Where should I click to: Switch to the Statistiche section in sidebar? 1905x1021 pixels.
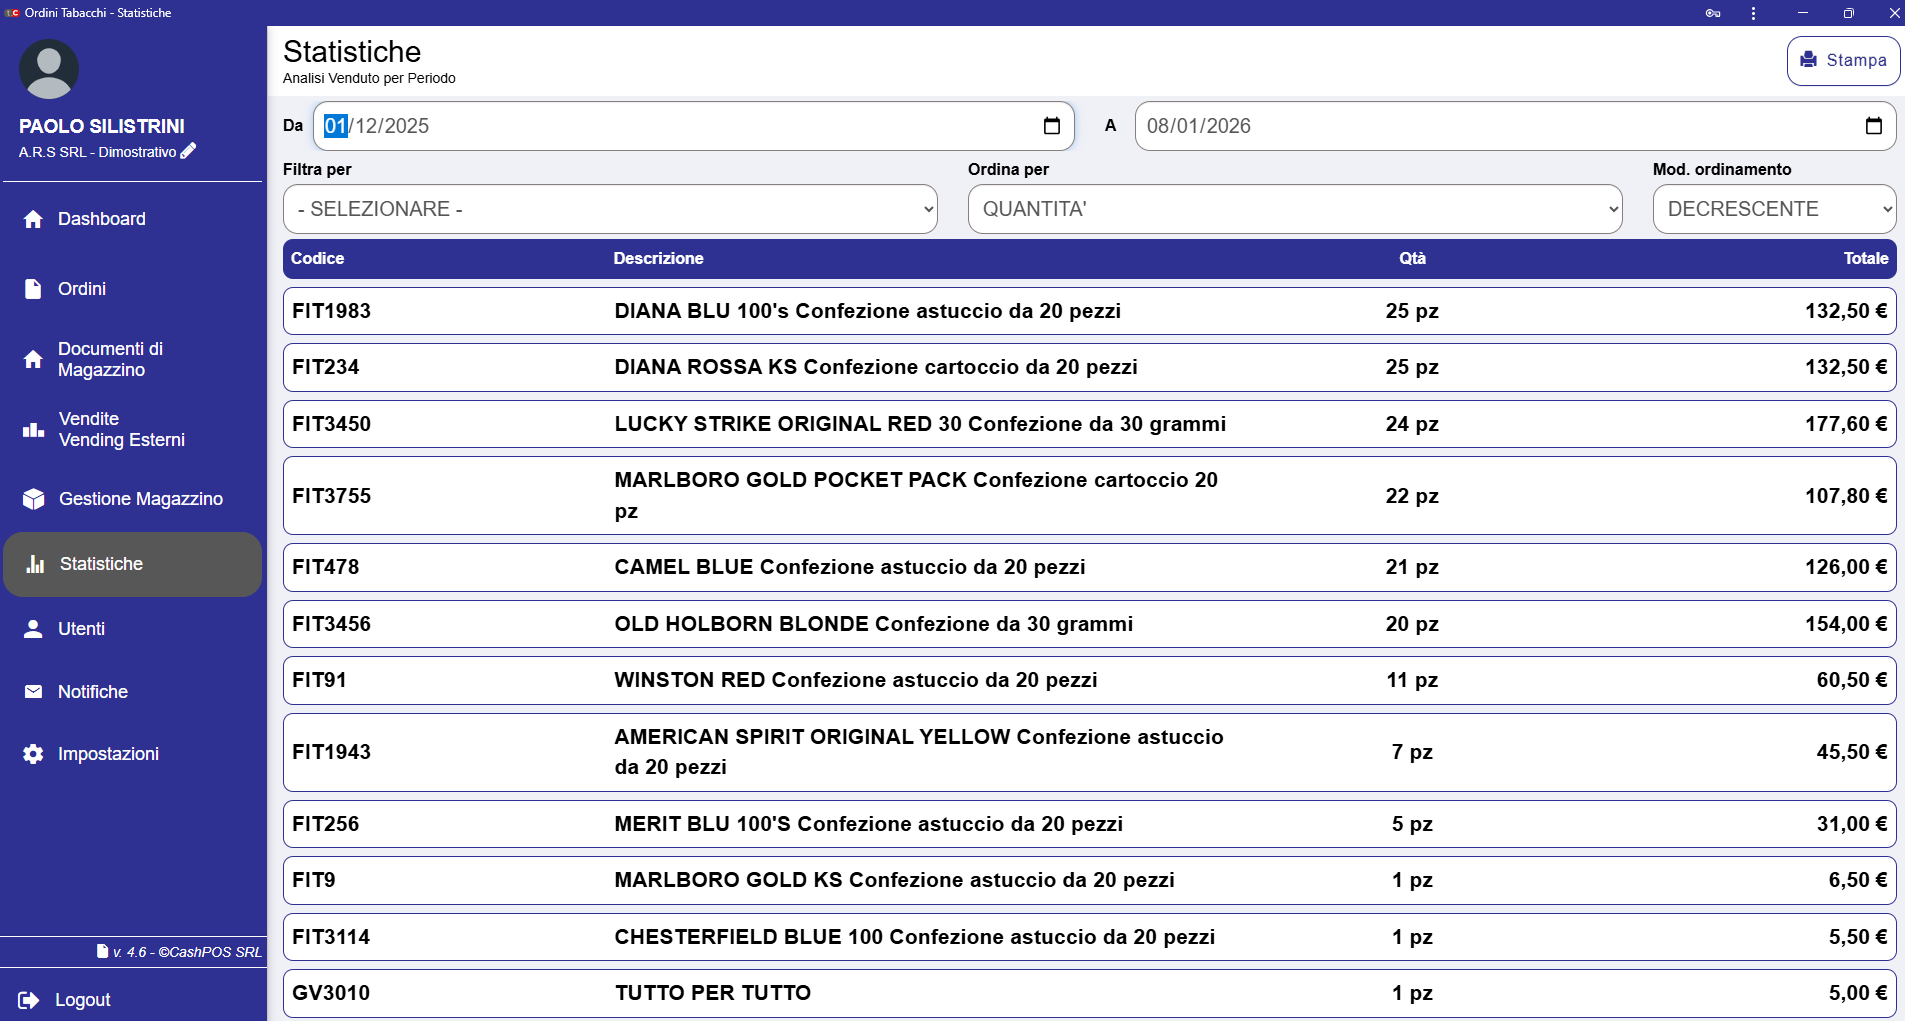point(99,563)
